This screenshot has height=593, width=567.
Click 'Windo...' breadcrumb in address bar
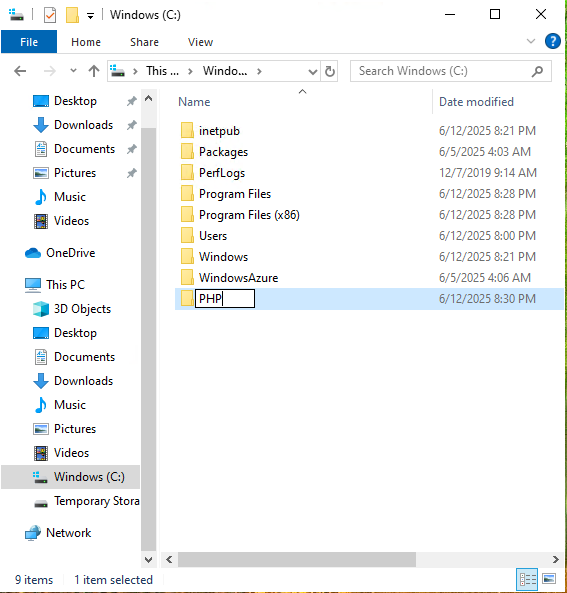coord(225,71)
